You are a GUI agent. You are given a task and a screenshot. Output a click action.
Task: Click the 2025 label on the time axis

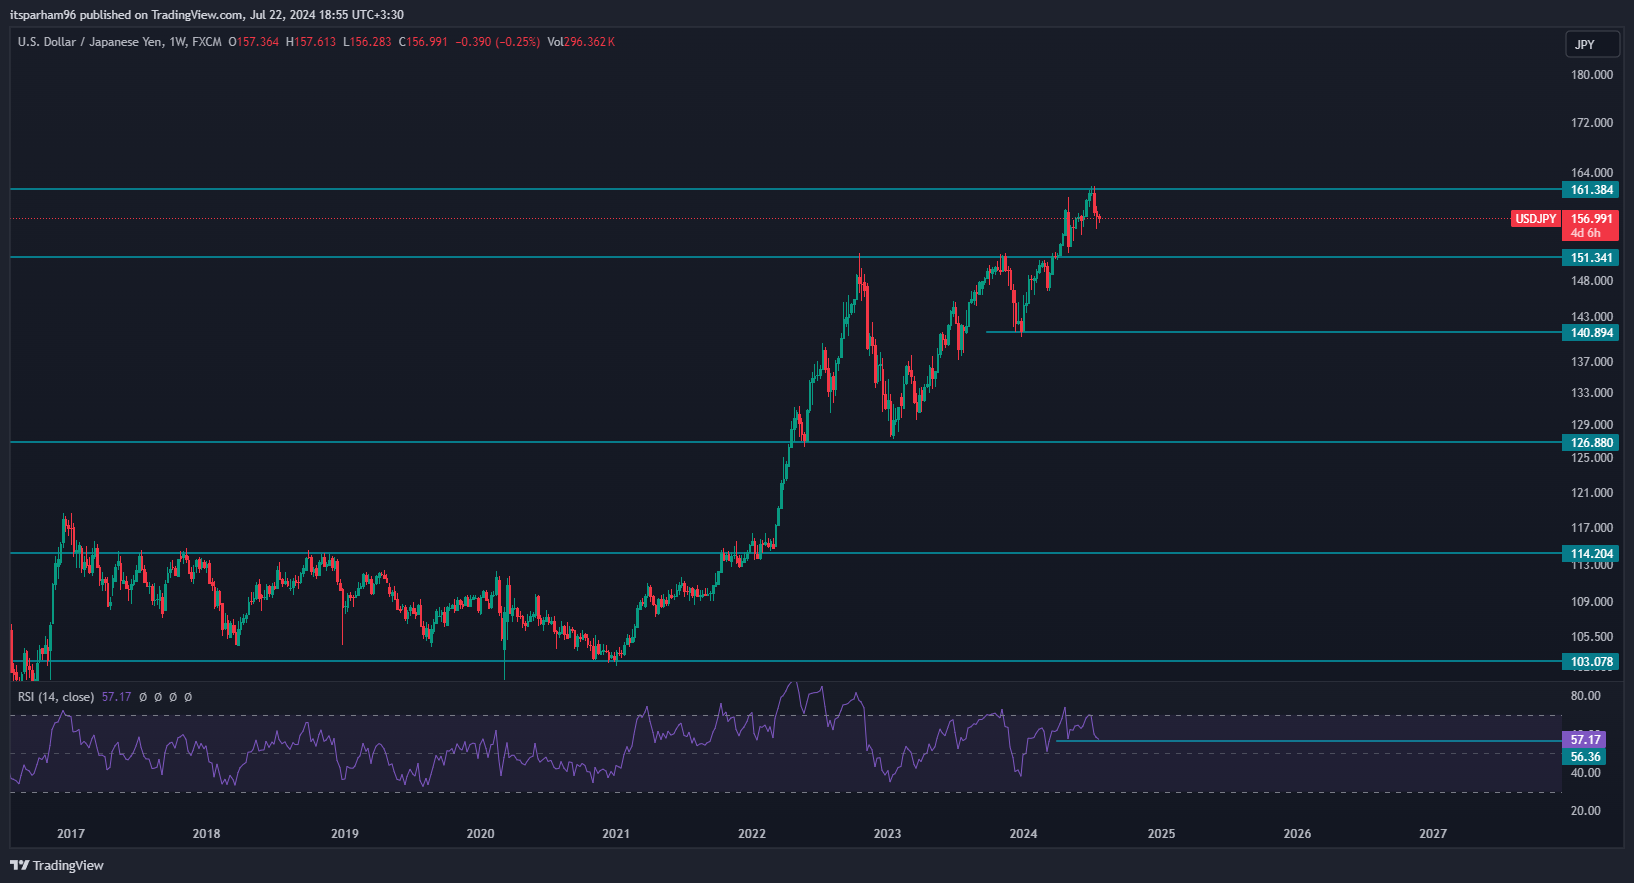(1162, 834)
